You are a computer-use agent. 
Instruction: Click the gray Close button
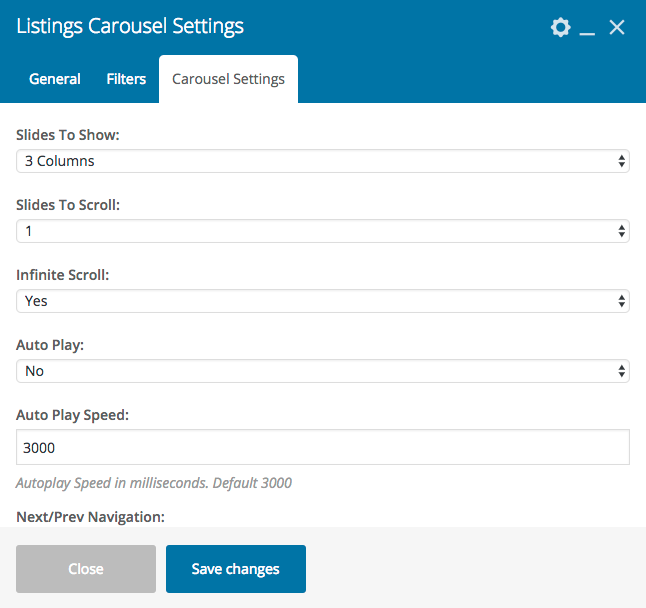point(86,569)
